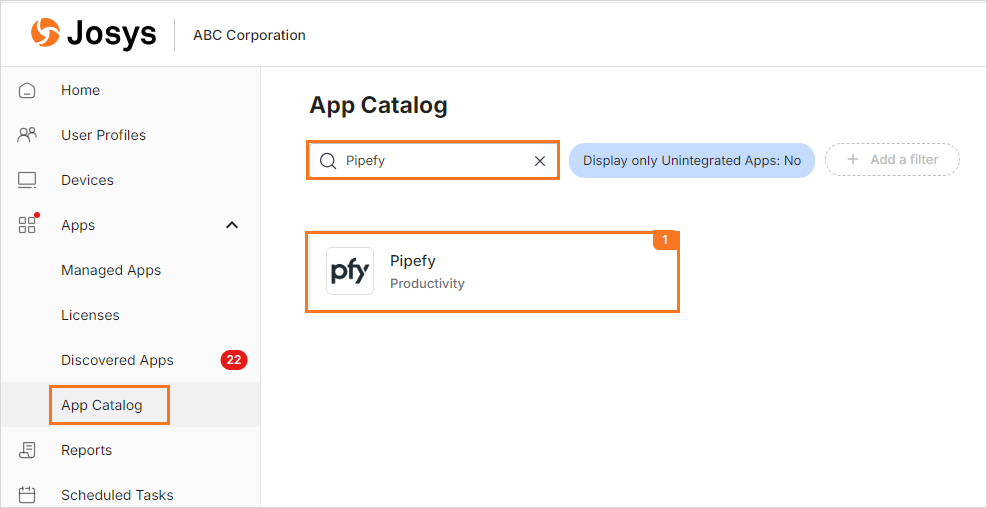Click the 22 badge on Discovered Apps
This screenshot has width=987, height=508.
coord(234,360)
